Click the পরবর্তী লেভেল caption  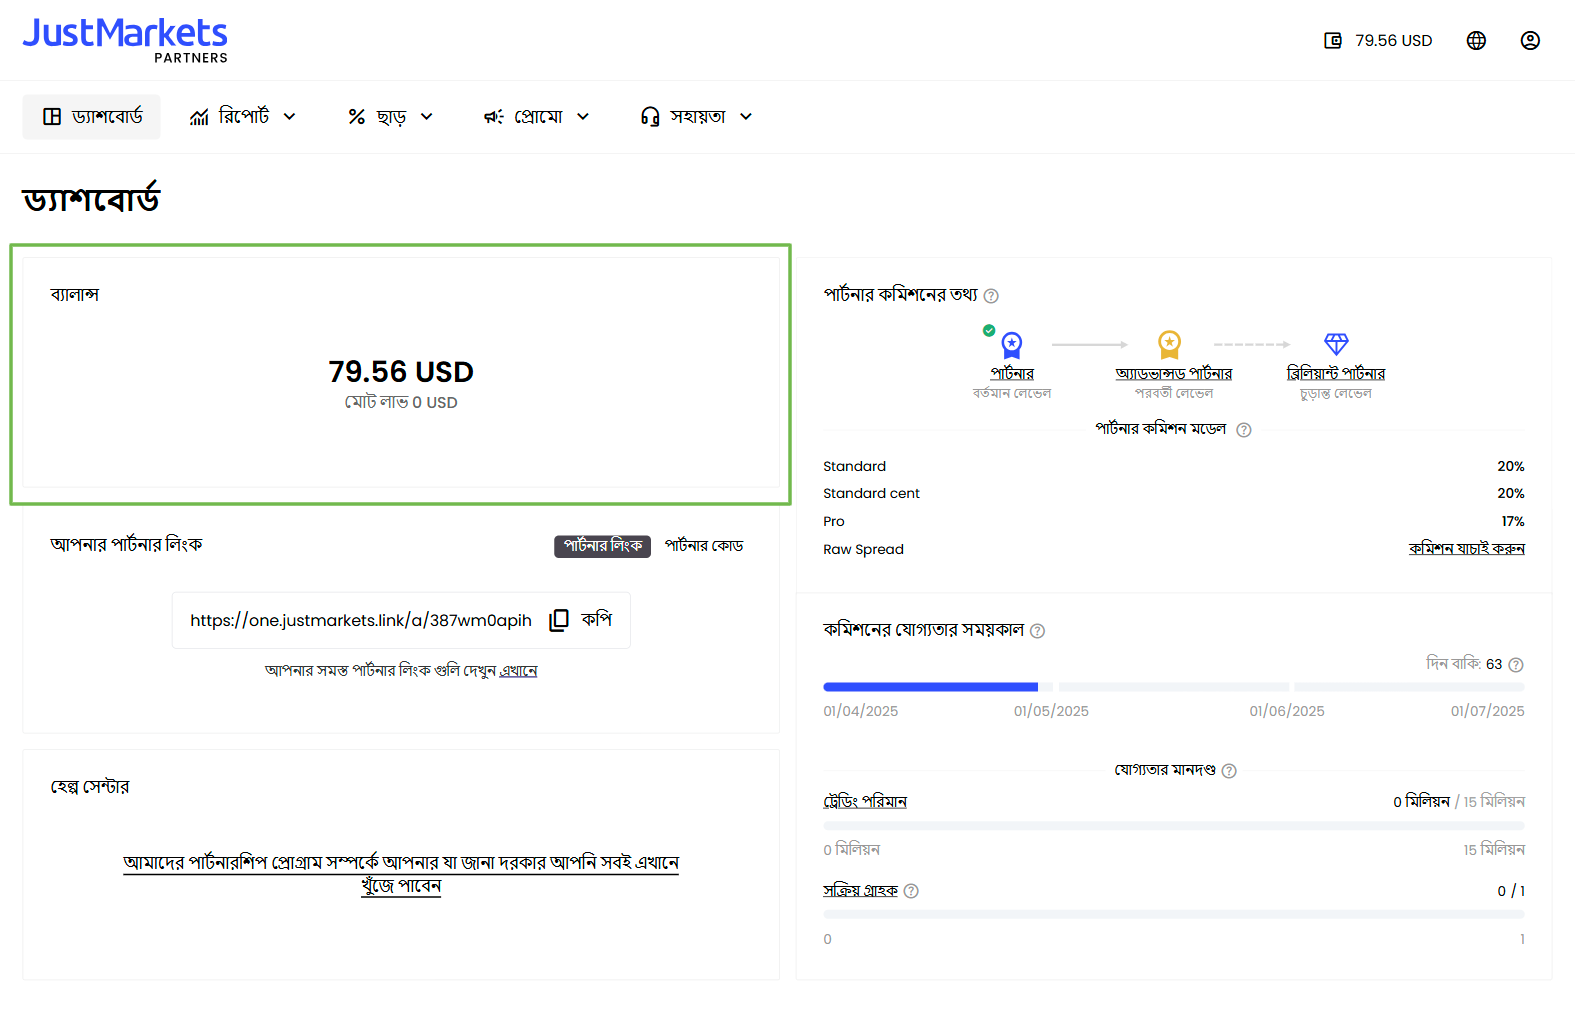coord(1174,394)
